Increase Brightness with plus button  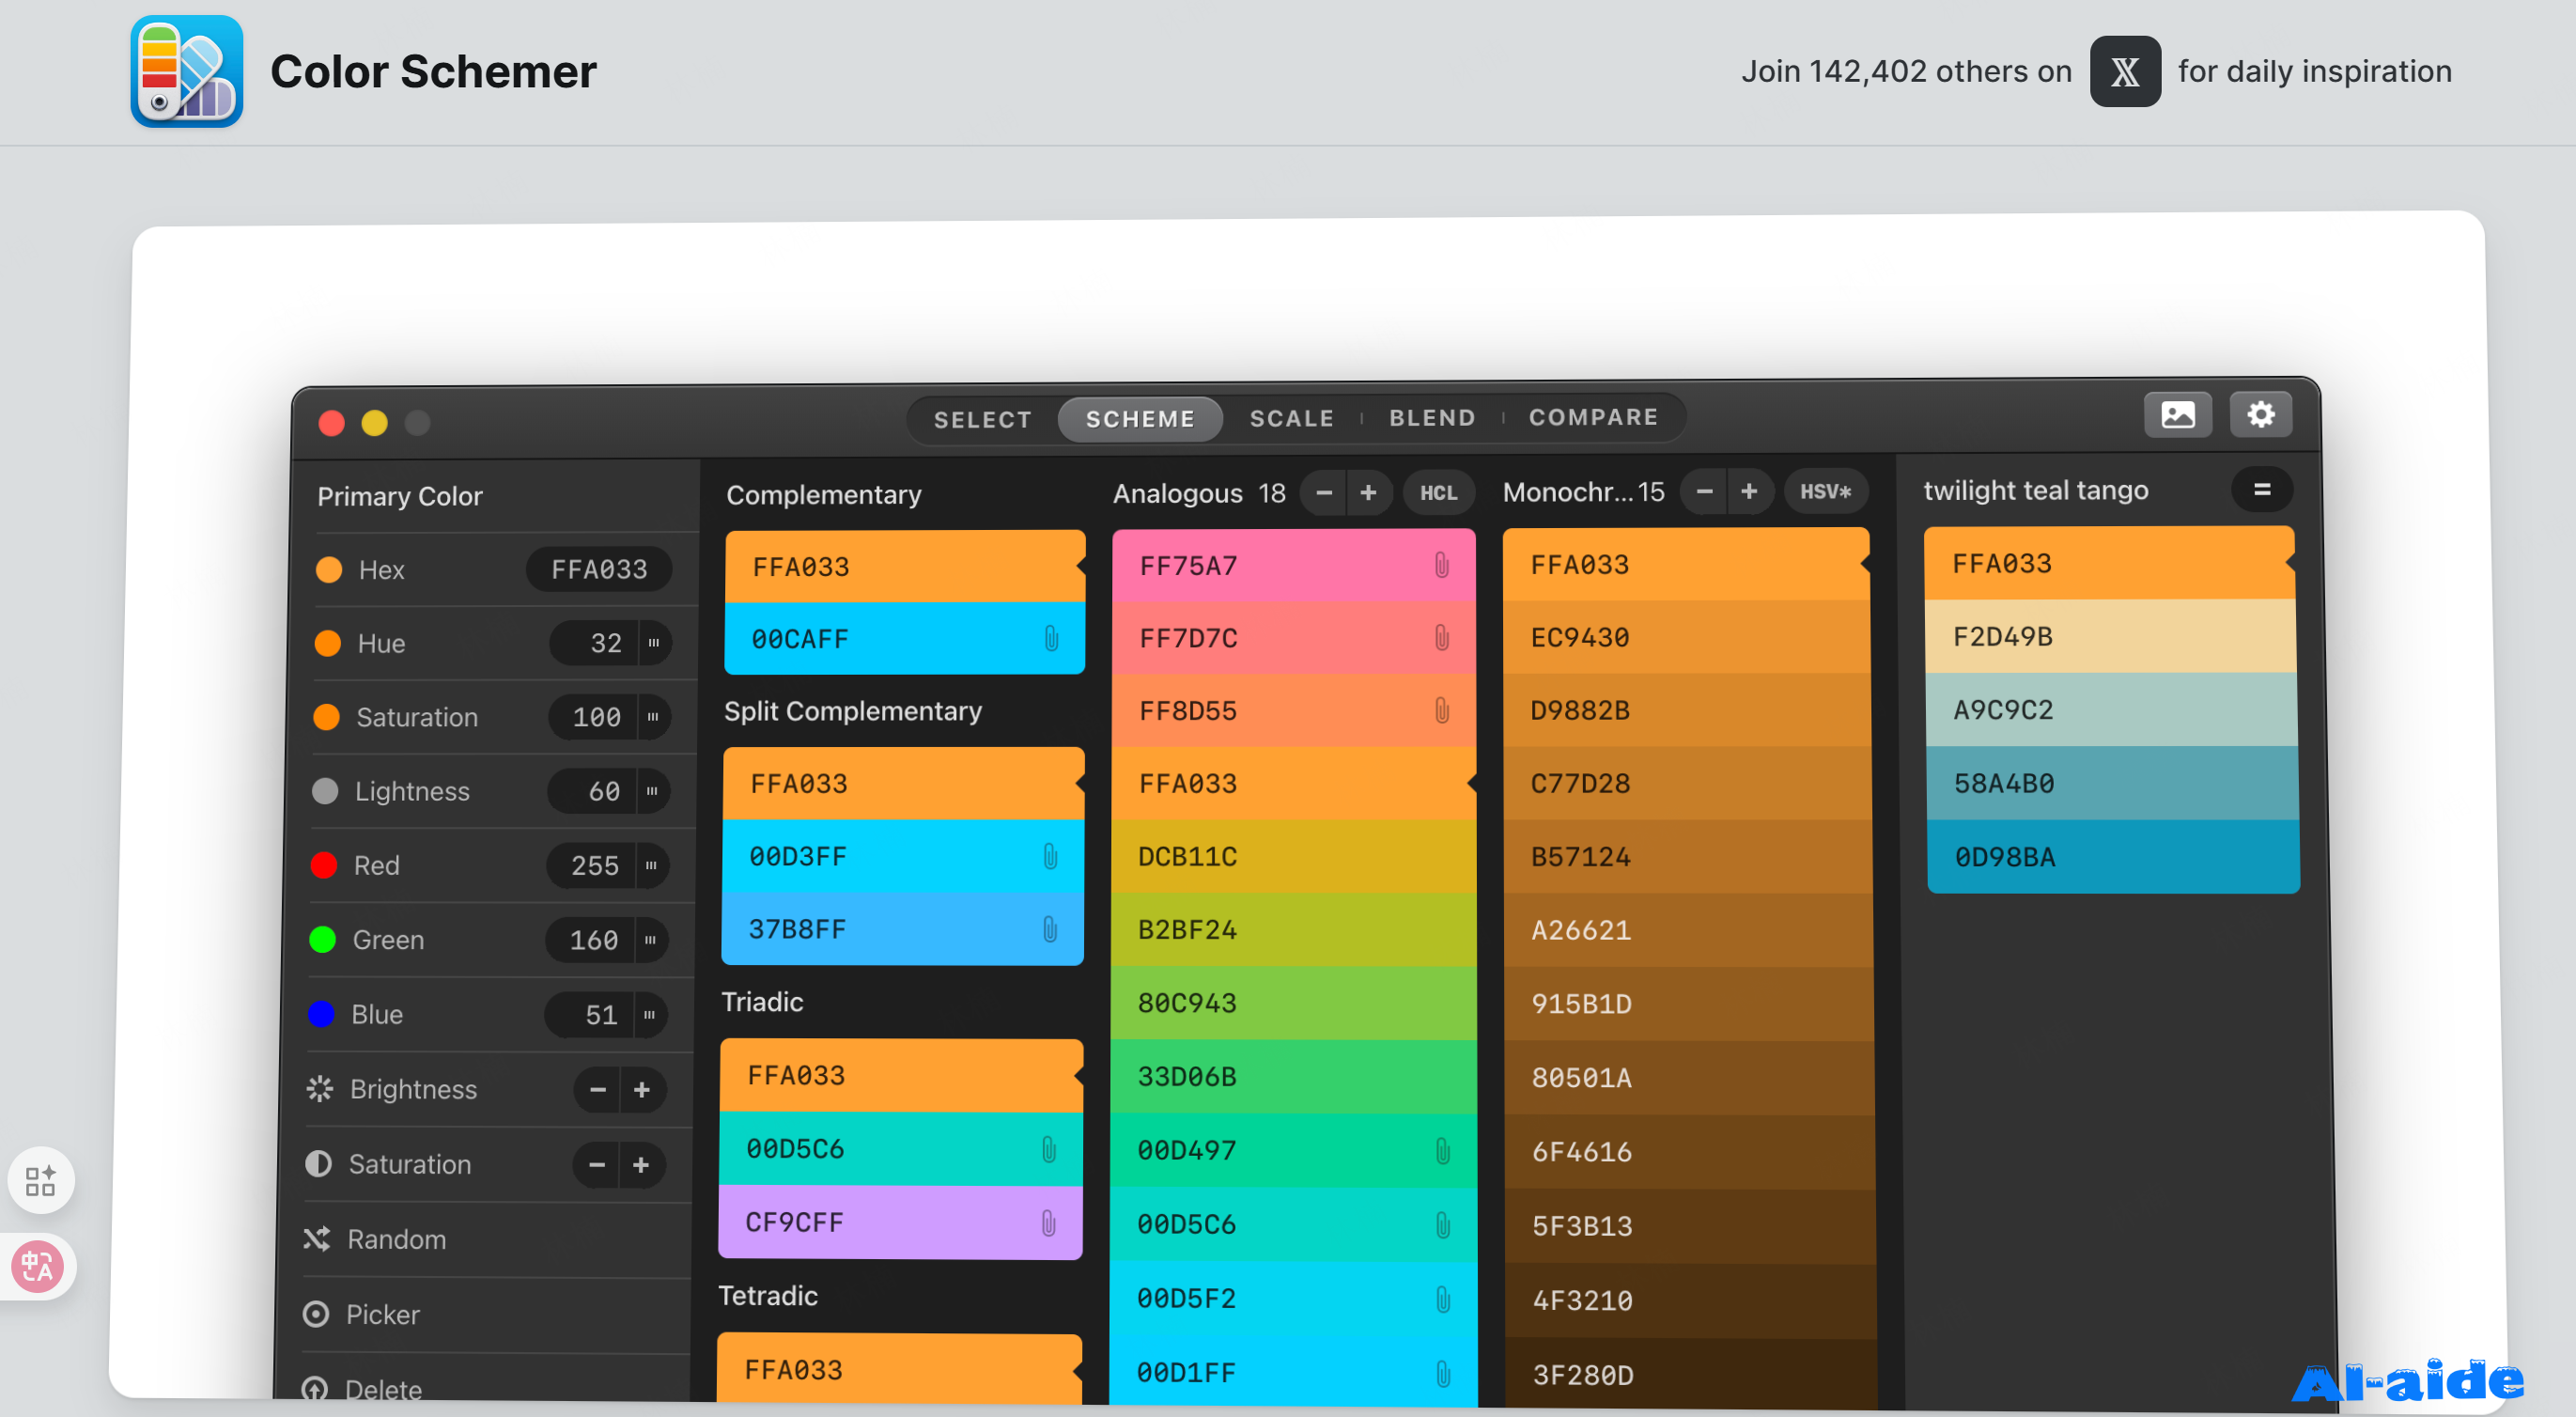642,1090
